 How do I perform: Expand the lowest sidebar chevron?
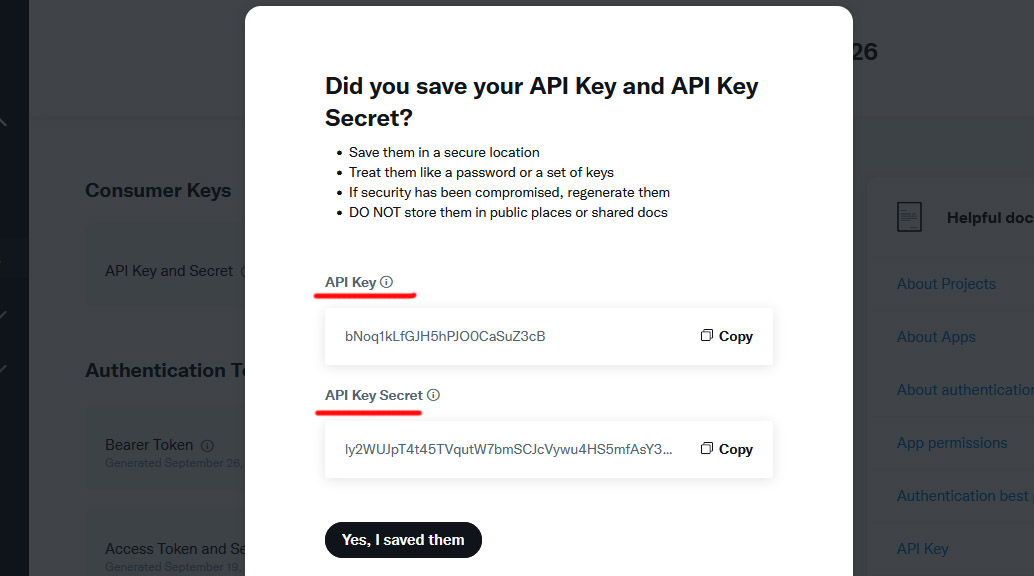[x=3, y=369]
